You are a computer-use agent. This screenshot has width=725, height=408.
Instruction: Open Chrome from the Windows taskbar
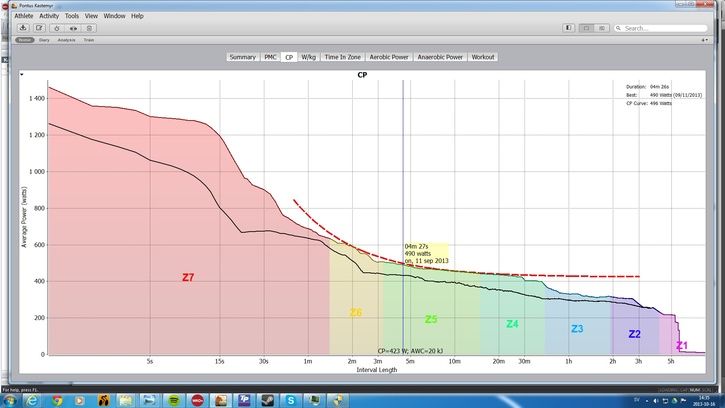[x=57, y=399]
